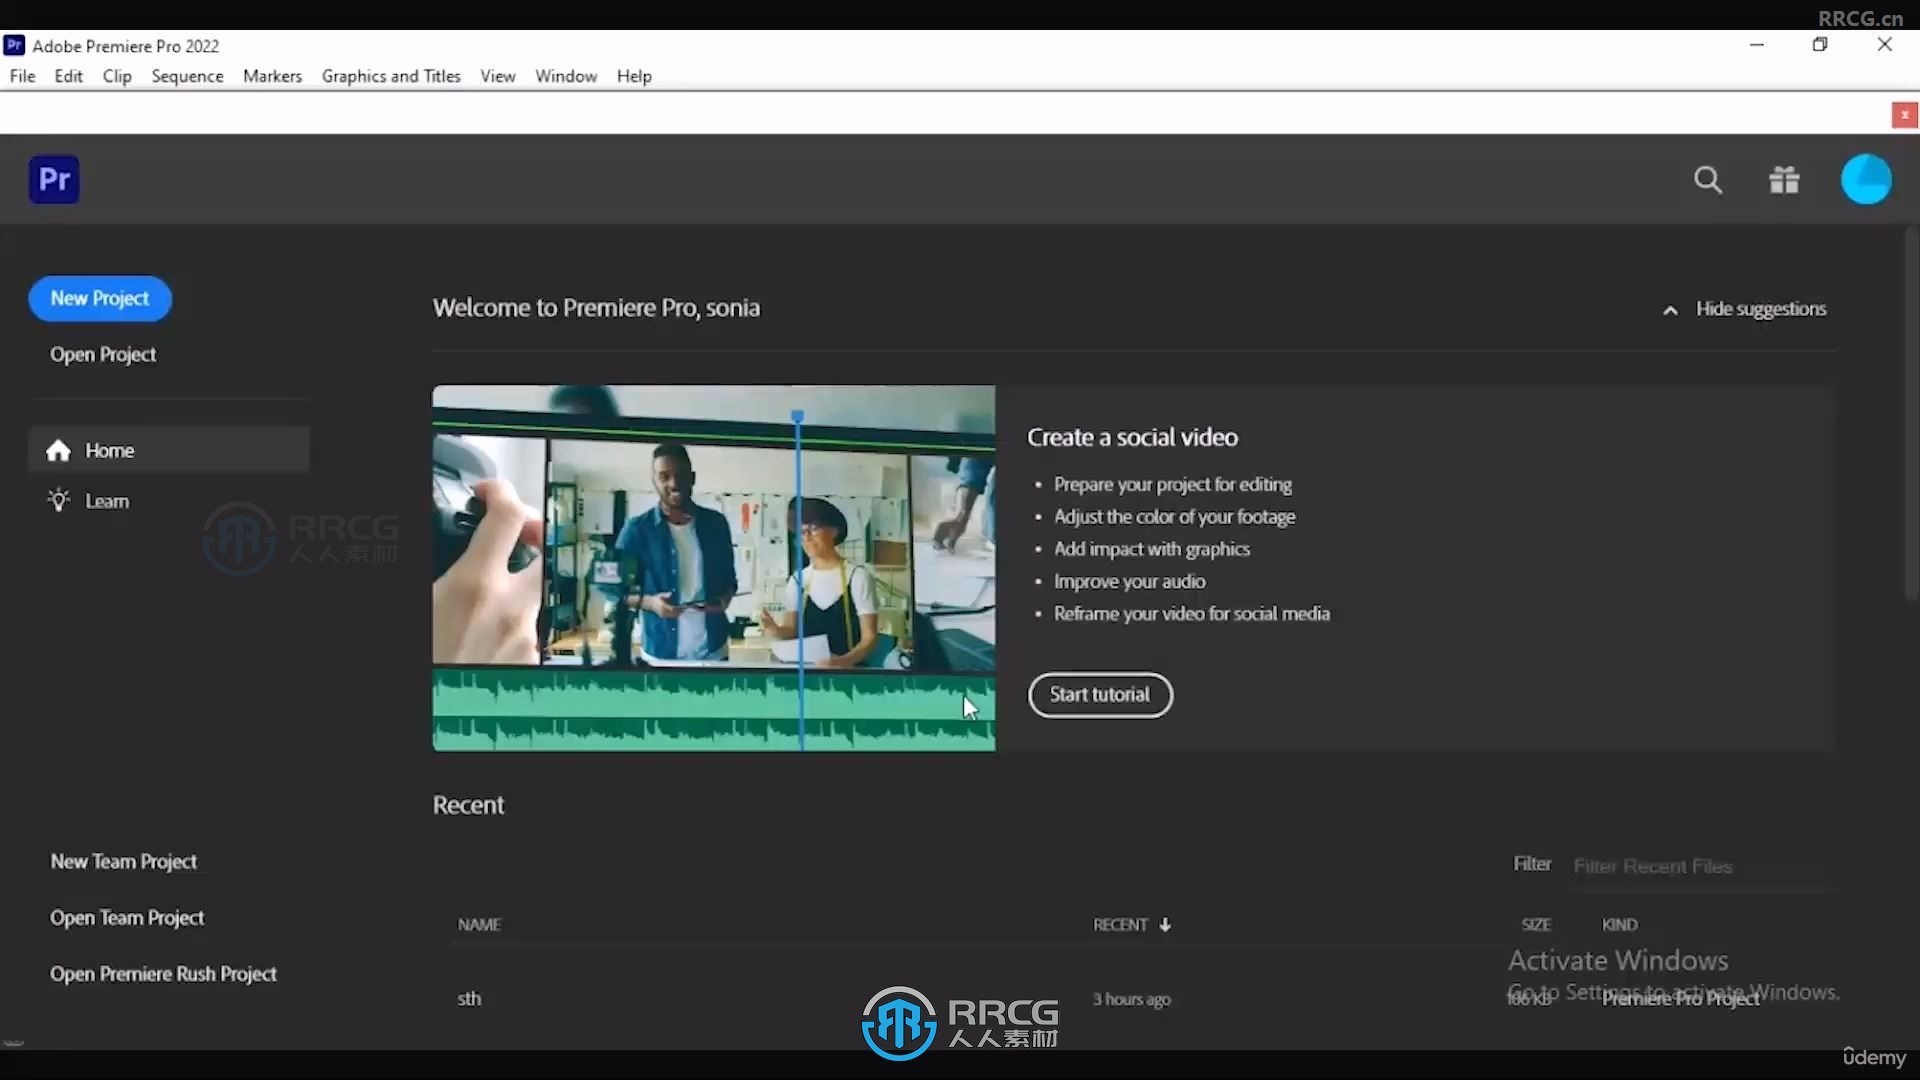Open the Markers menu
The height and width of the screenshot is (1080, 1920).
tap(272, 76)
